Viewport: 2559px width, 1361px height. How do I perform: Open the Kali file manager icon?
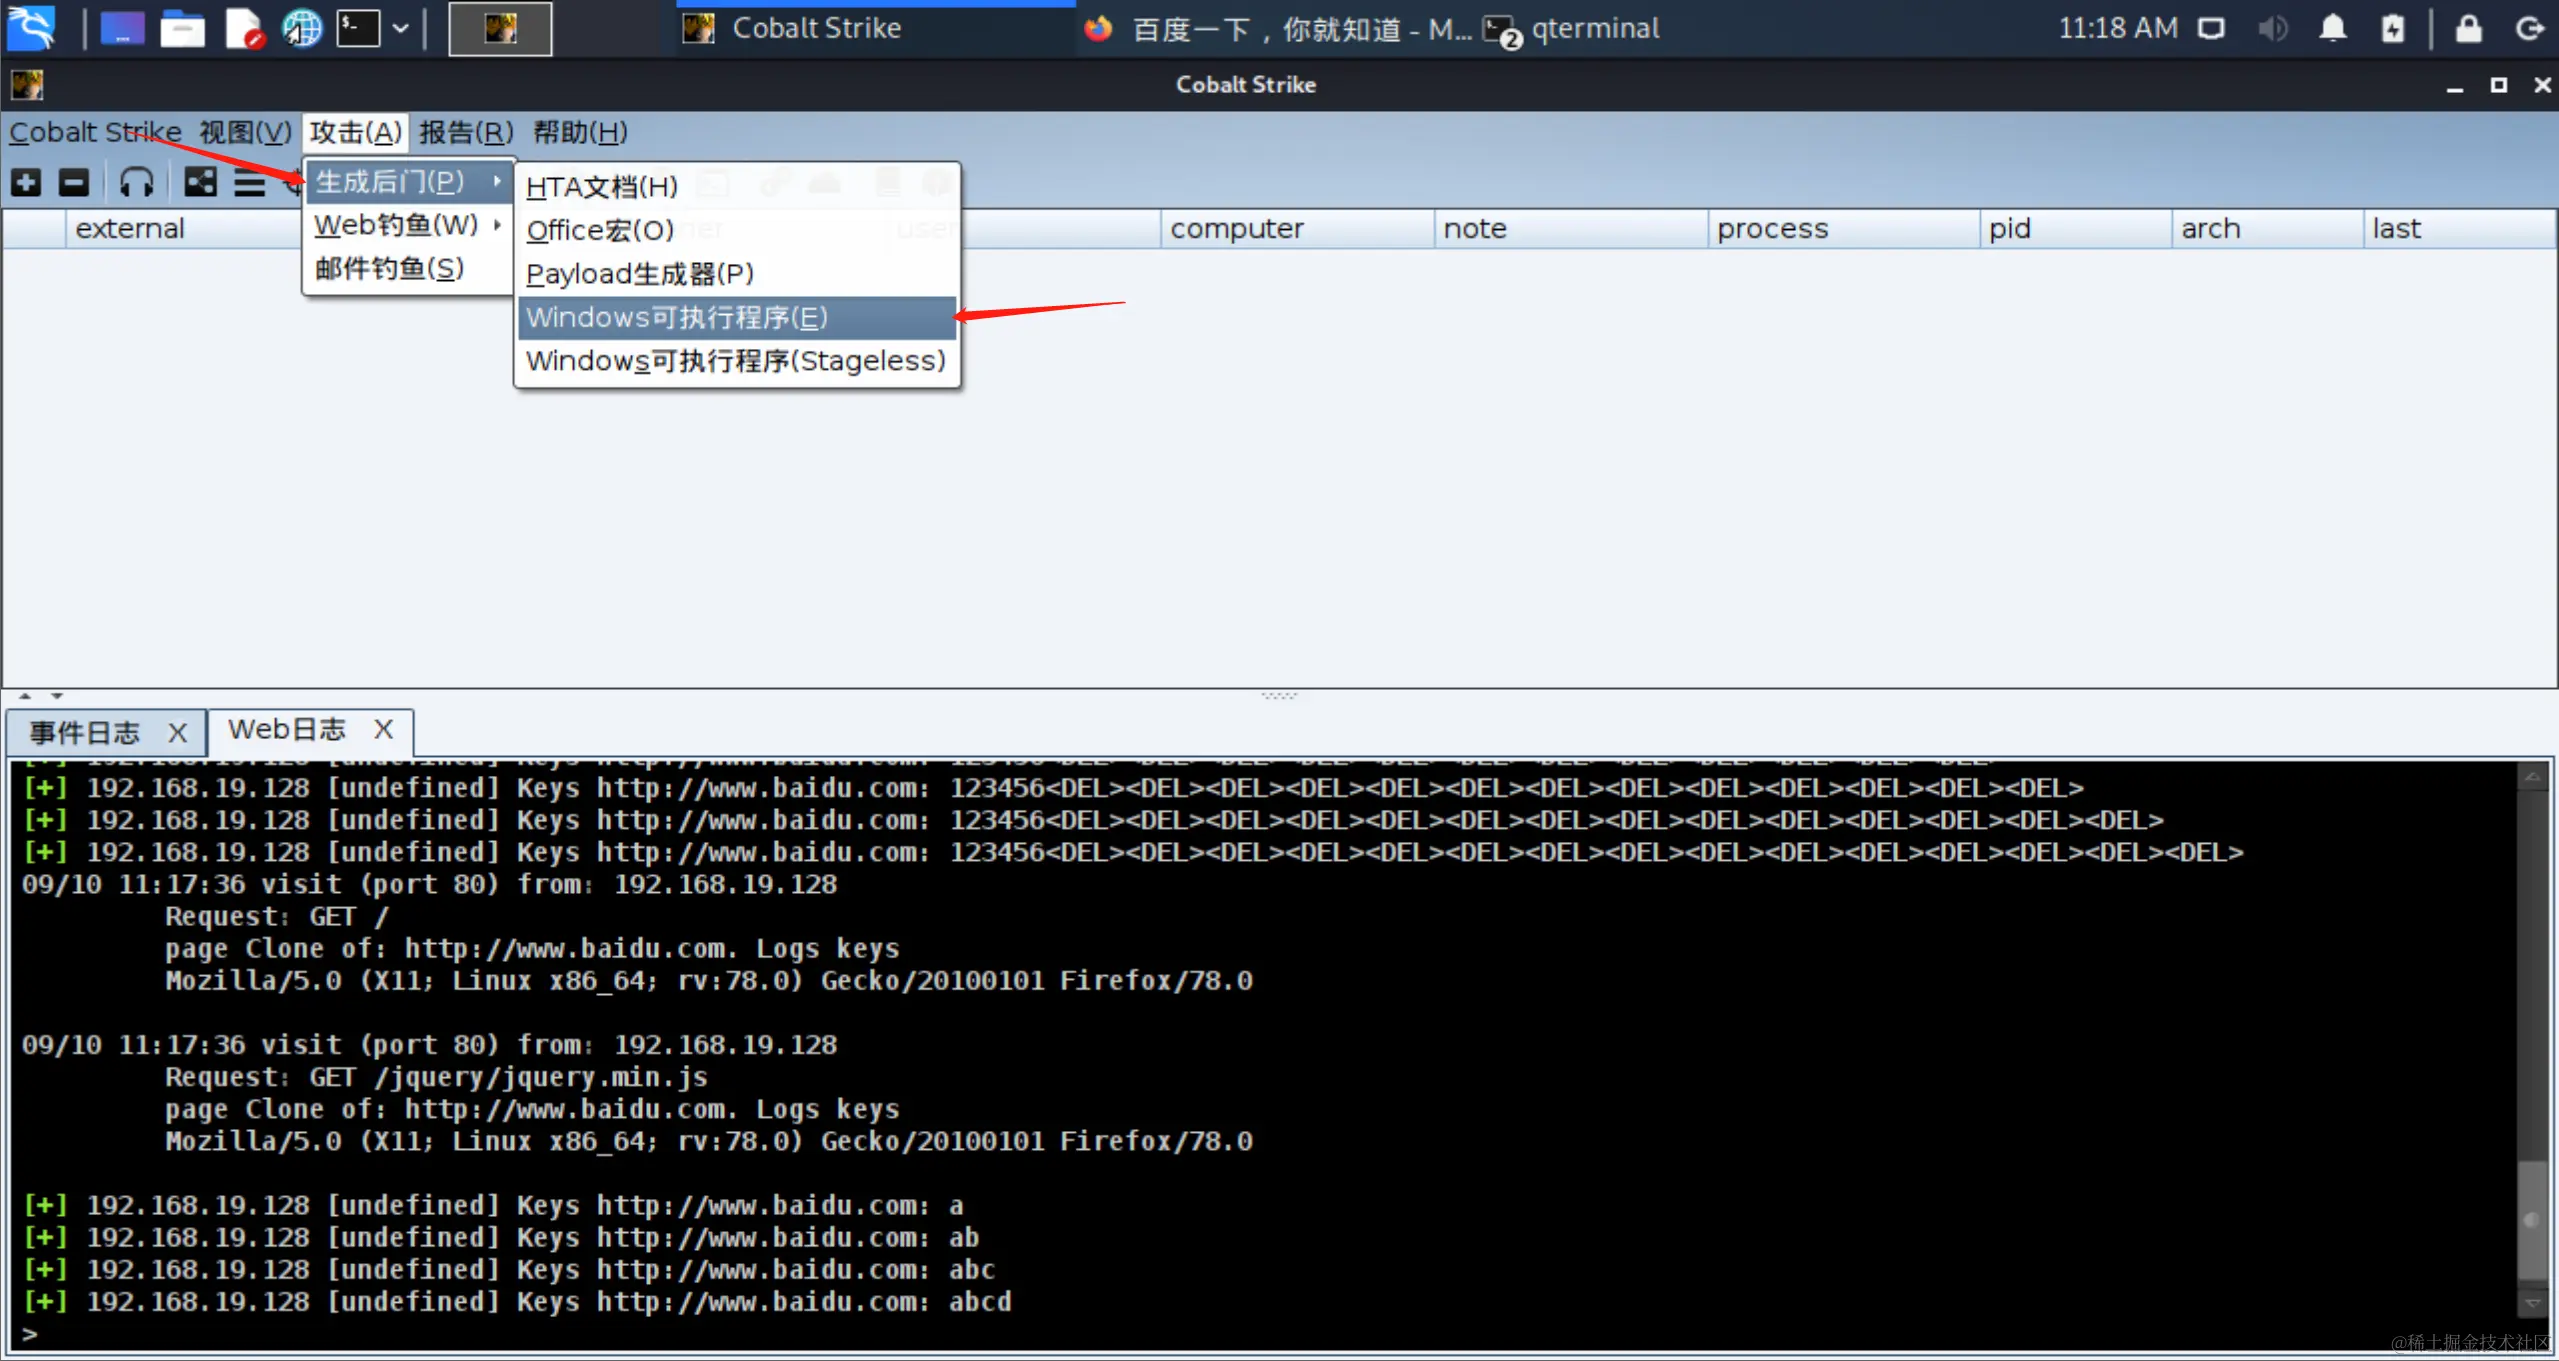tap(182, 29)
